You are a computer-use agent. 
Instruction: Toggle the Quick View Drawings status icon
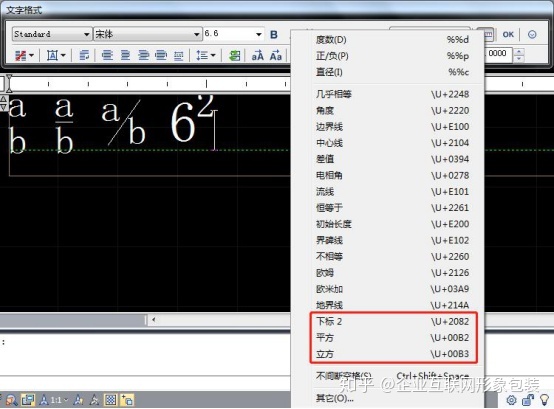28,400
